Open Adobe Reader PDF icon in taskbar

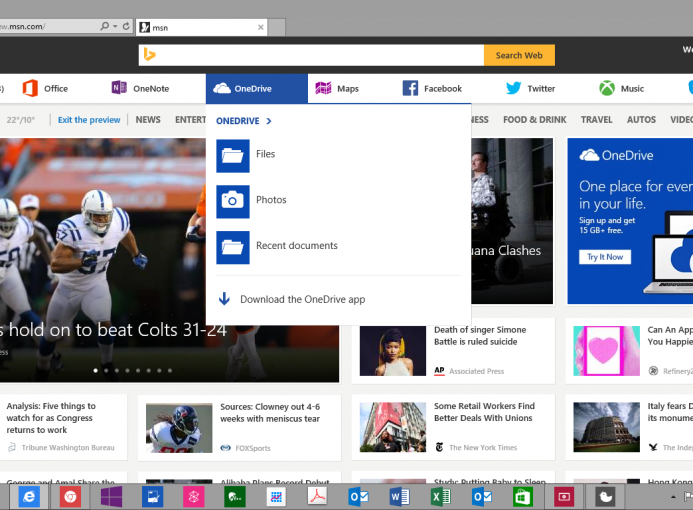click(317, 496)
